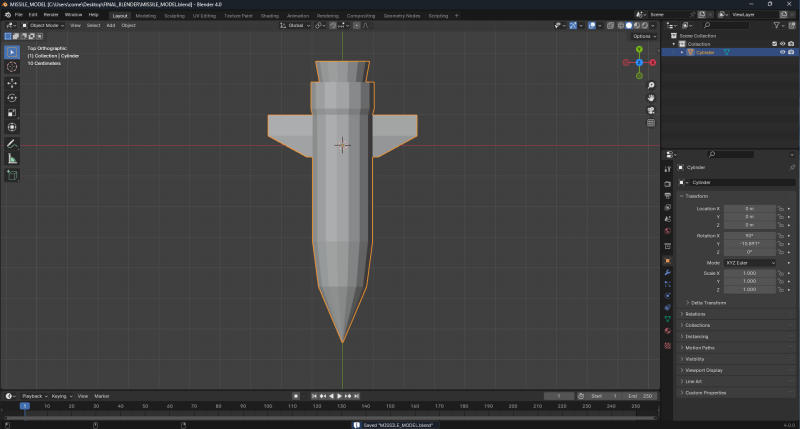Click the End frame field 250
Viewport: 800px width, 429px height.
click(x=641, y=396)
